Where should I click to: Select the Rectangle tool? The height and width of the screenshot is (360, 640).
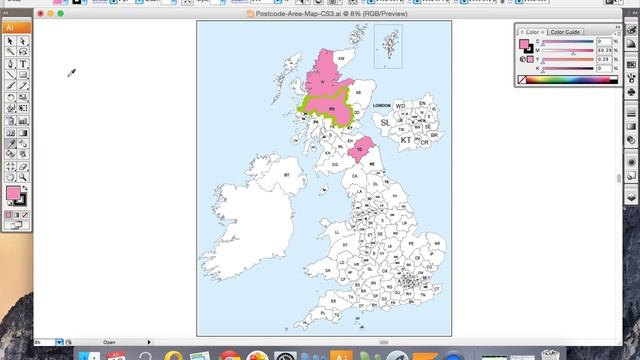pyautogui.click(x=23, y=75)
